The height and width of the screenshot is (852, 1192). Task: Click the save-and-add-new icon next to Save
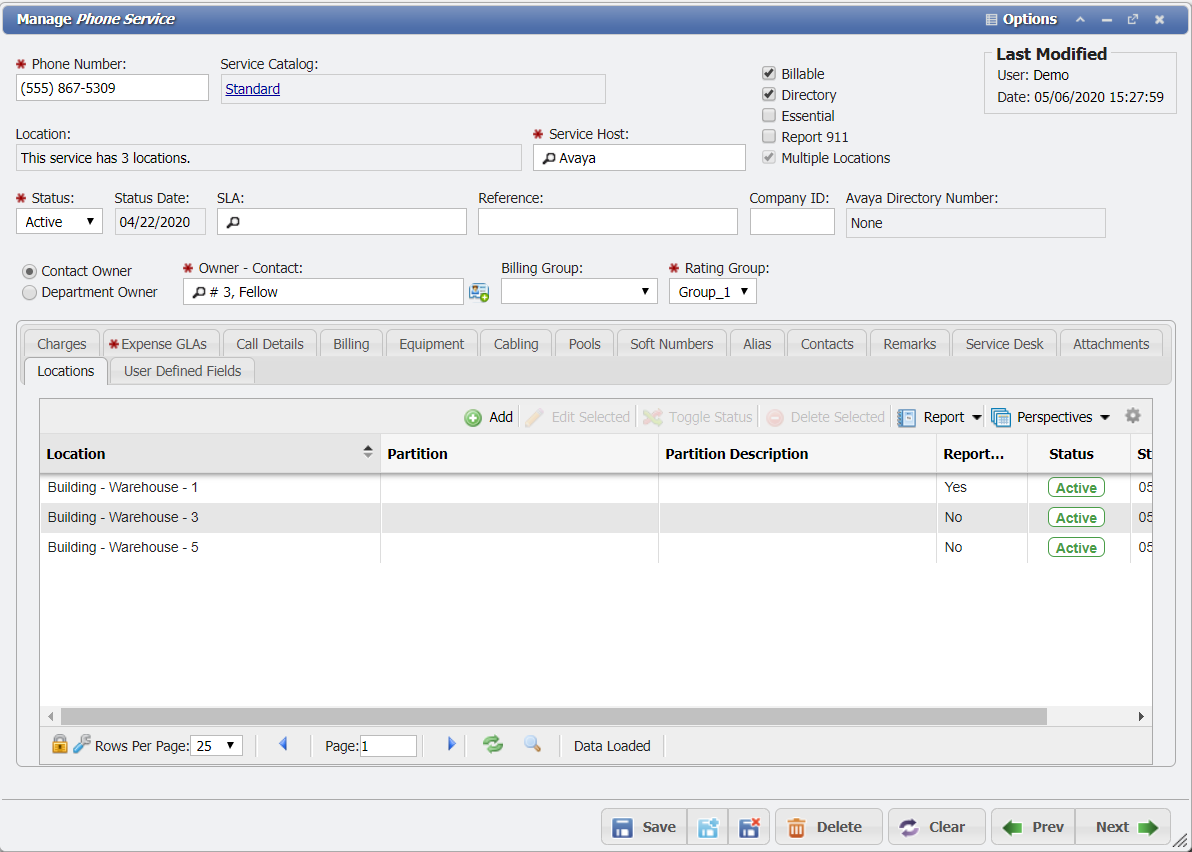(x=708, y=827)
